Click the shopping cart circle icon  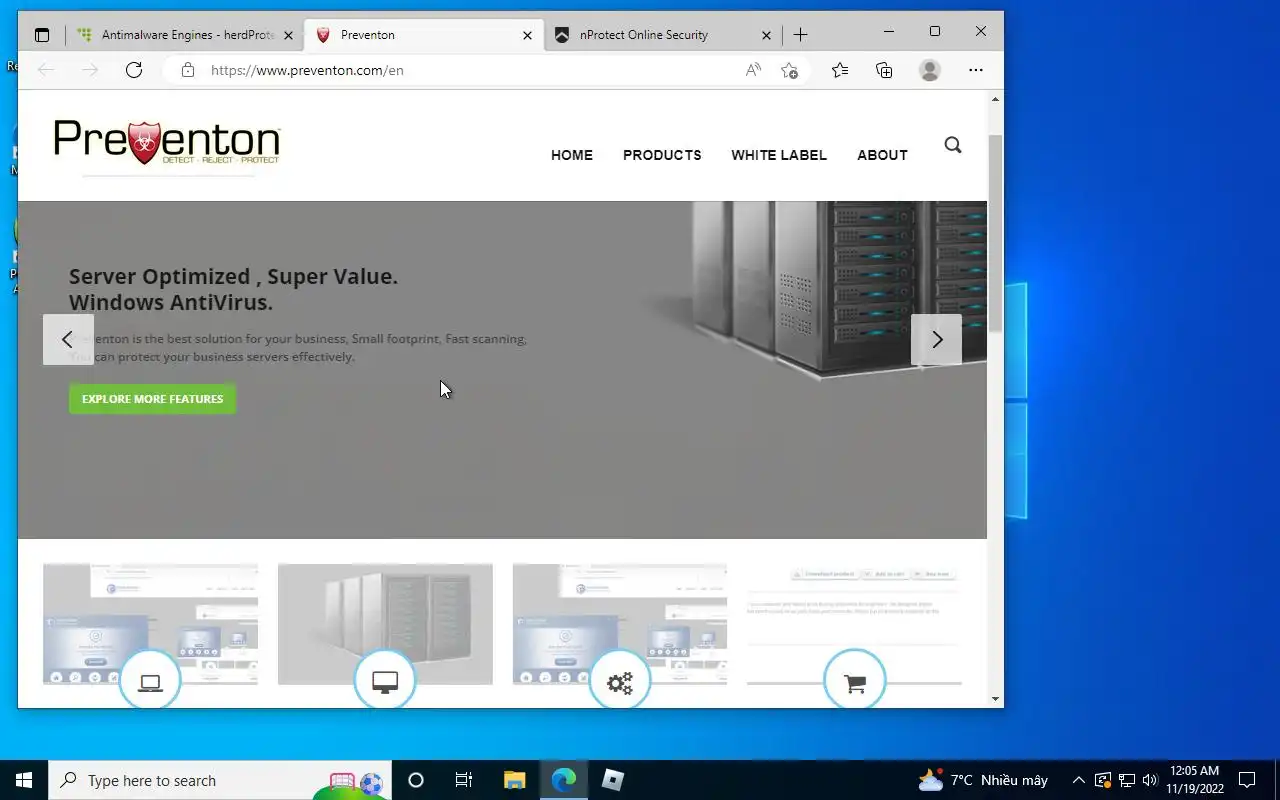[x=855, y=682]
